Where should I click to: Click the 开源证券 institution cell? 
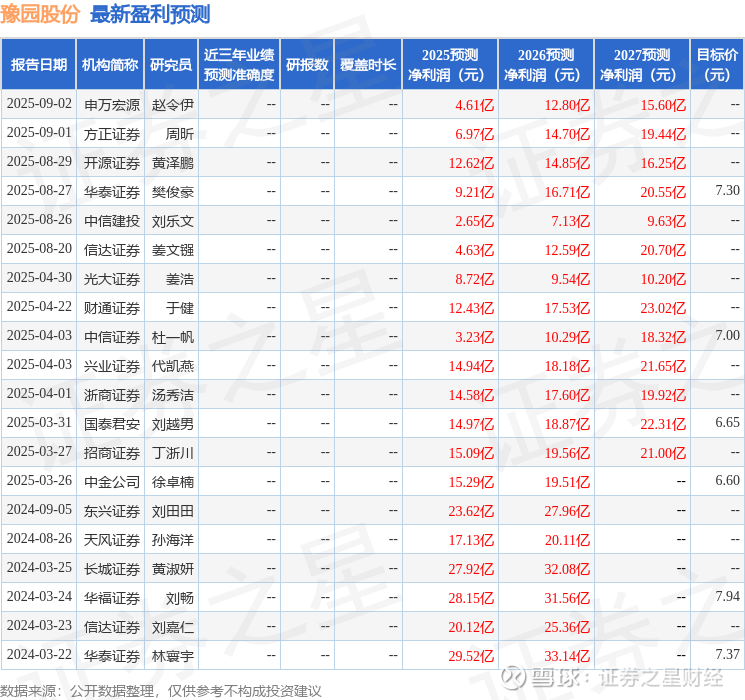(112, 163)
